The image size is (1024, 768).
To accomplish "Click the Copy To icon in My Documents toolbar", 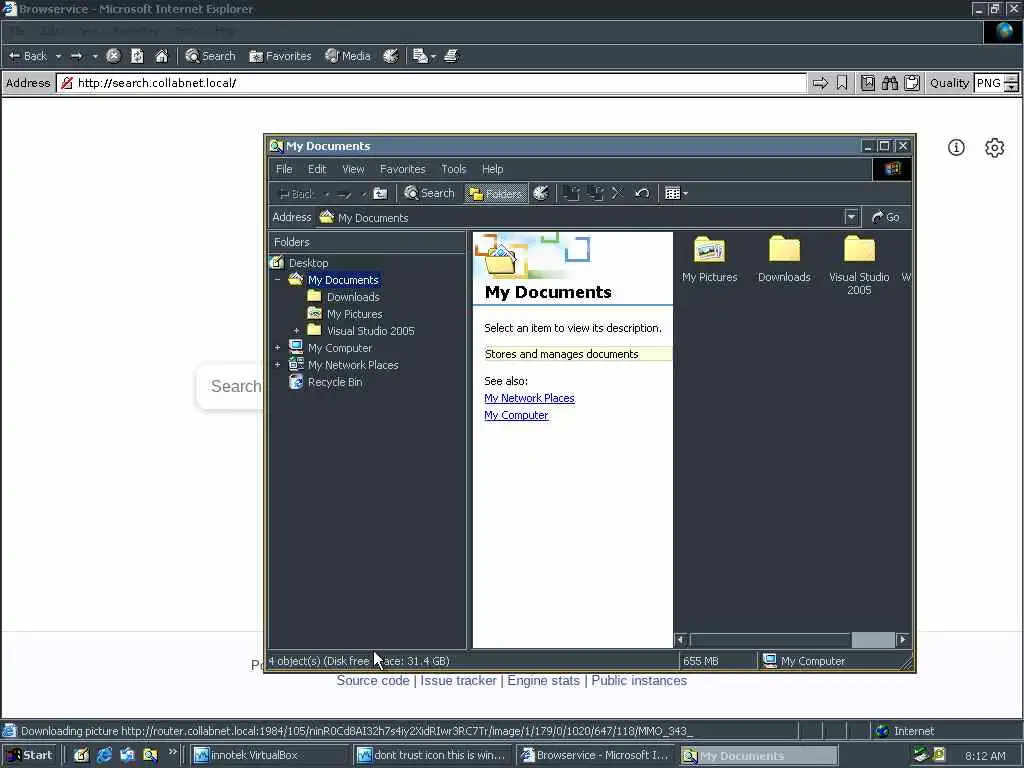I will (x=595, y=193).
